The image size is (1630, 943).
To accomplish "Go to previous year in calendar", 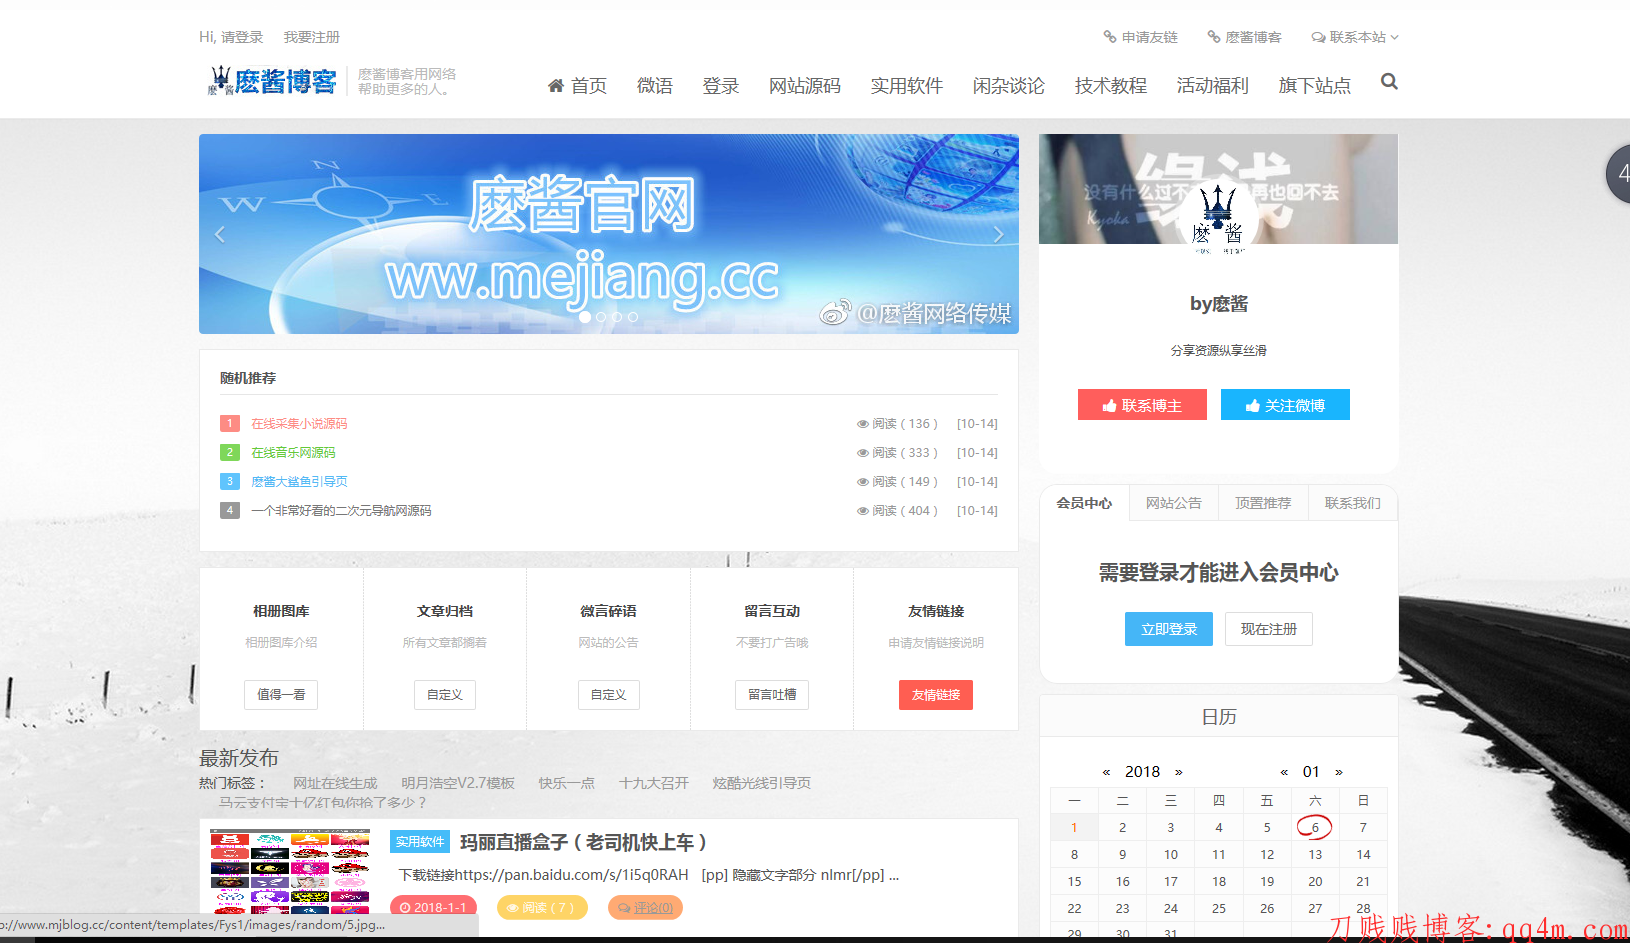I will [1106, 772].
